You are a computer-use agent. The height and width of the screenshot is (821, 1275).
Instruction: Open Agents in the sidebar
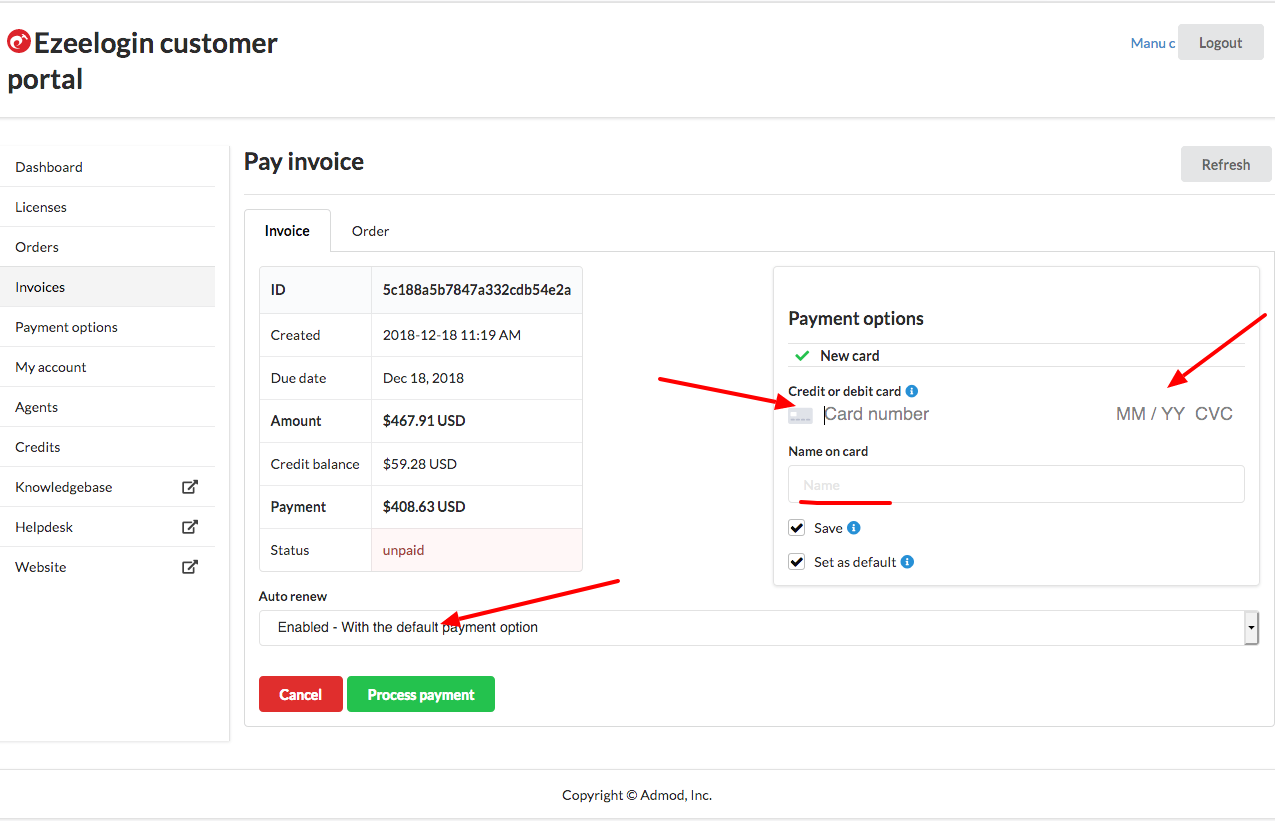[x=107, y=407]
